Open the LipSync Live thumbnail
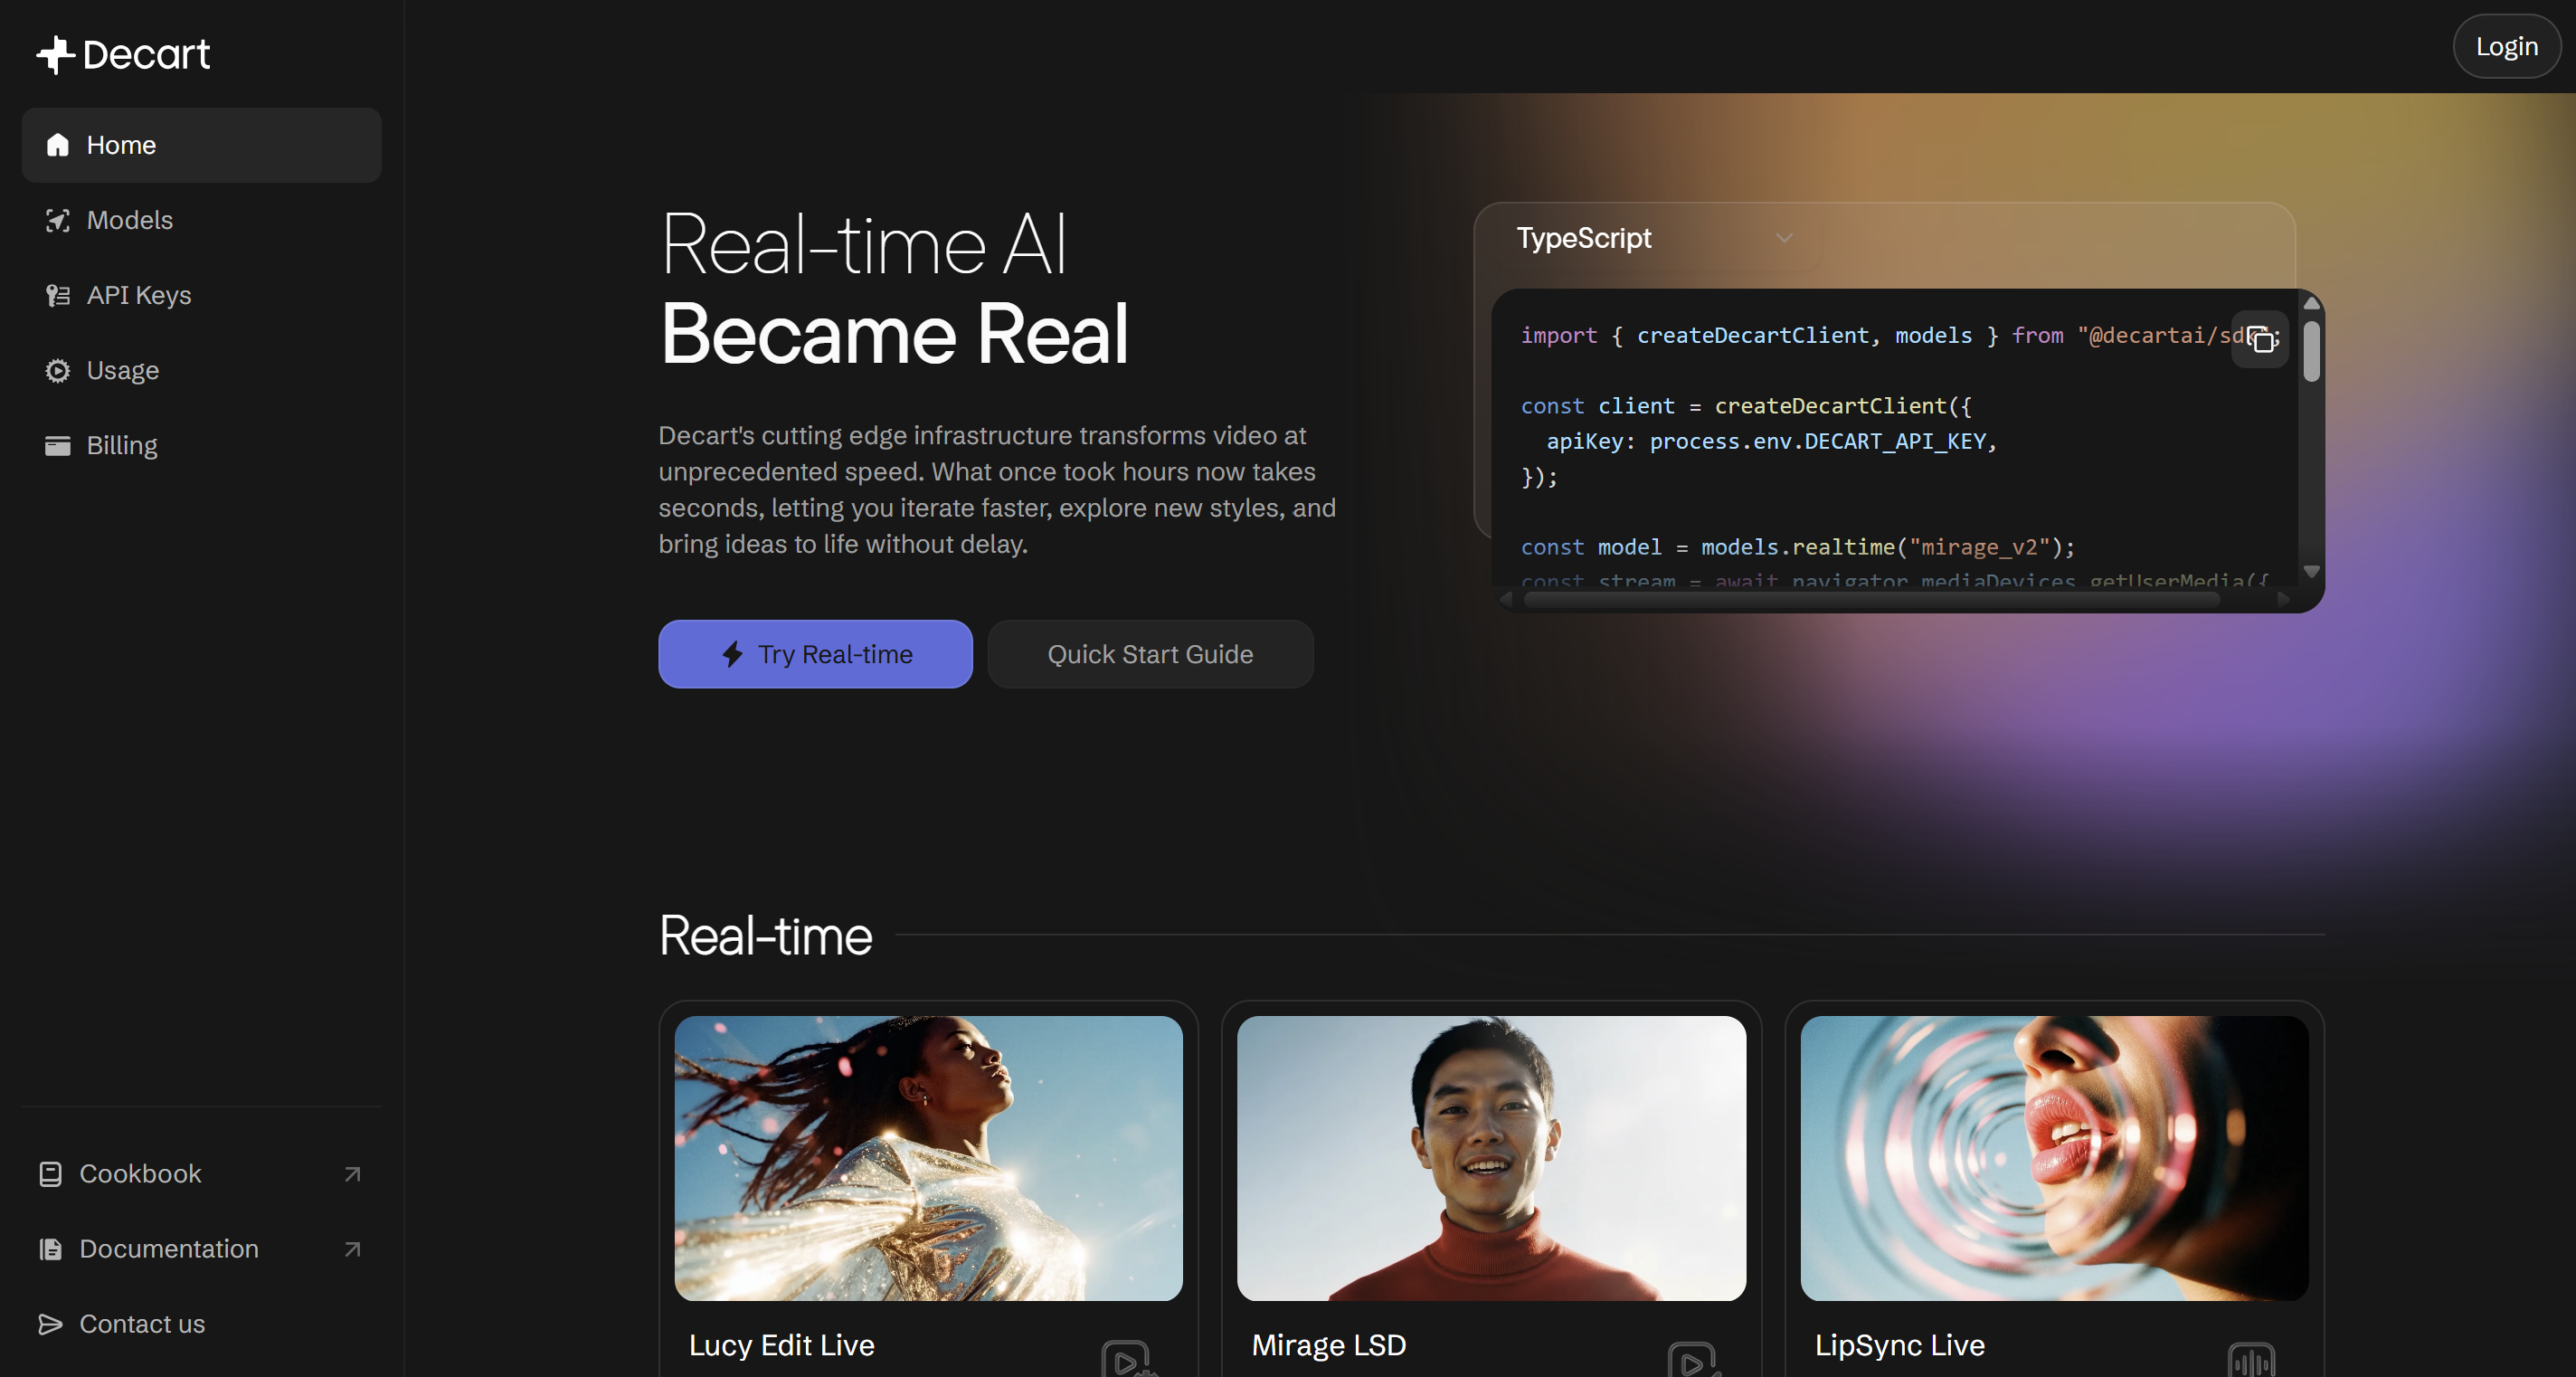The height and width of the screenshot is (1377, 2576). 2054,1158
